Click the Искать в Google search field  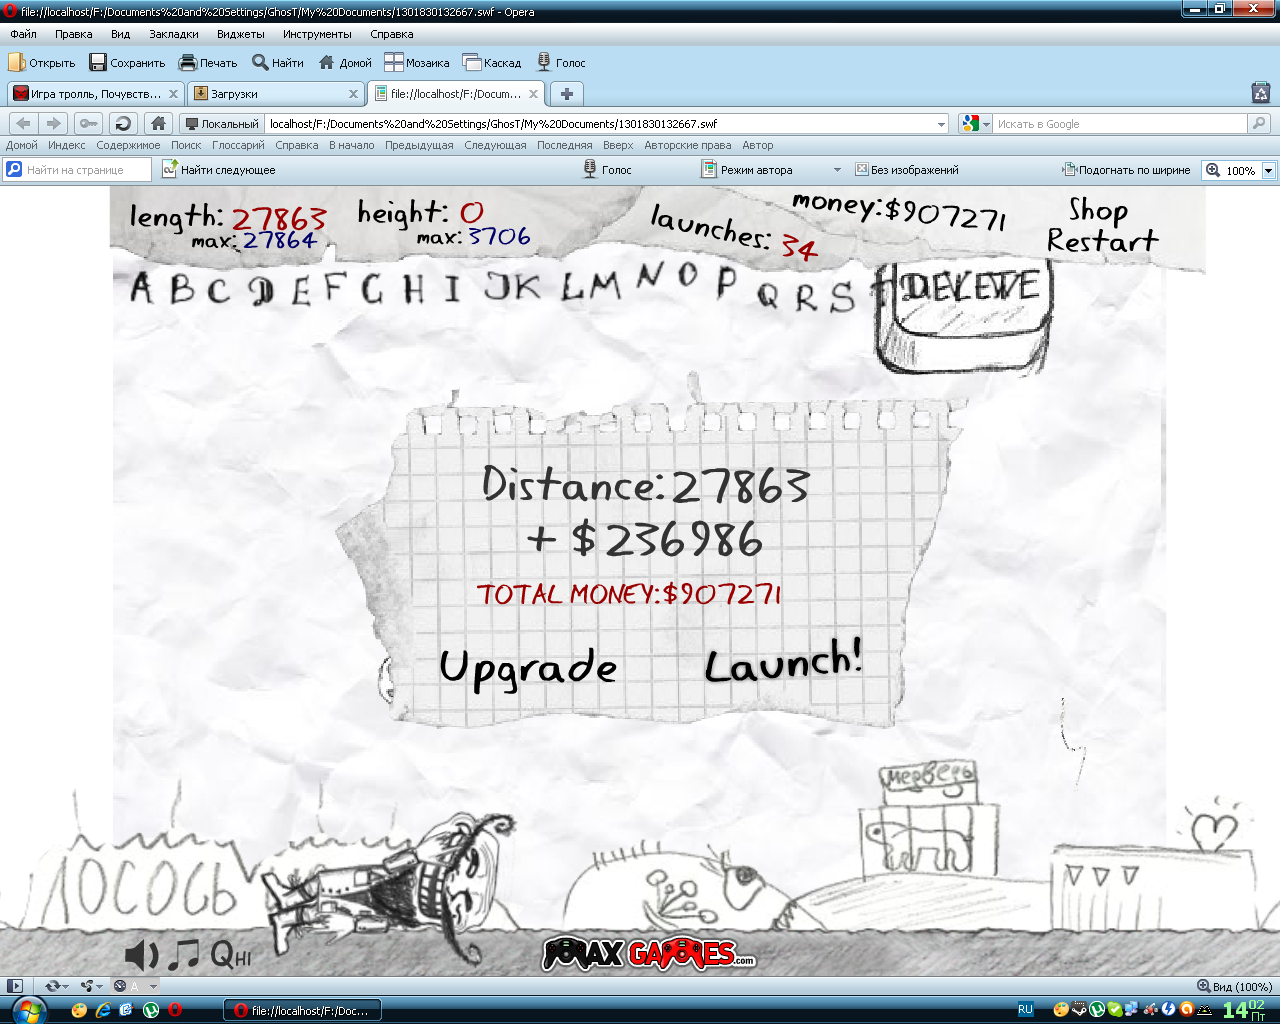click(x=1118, y=124)
